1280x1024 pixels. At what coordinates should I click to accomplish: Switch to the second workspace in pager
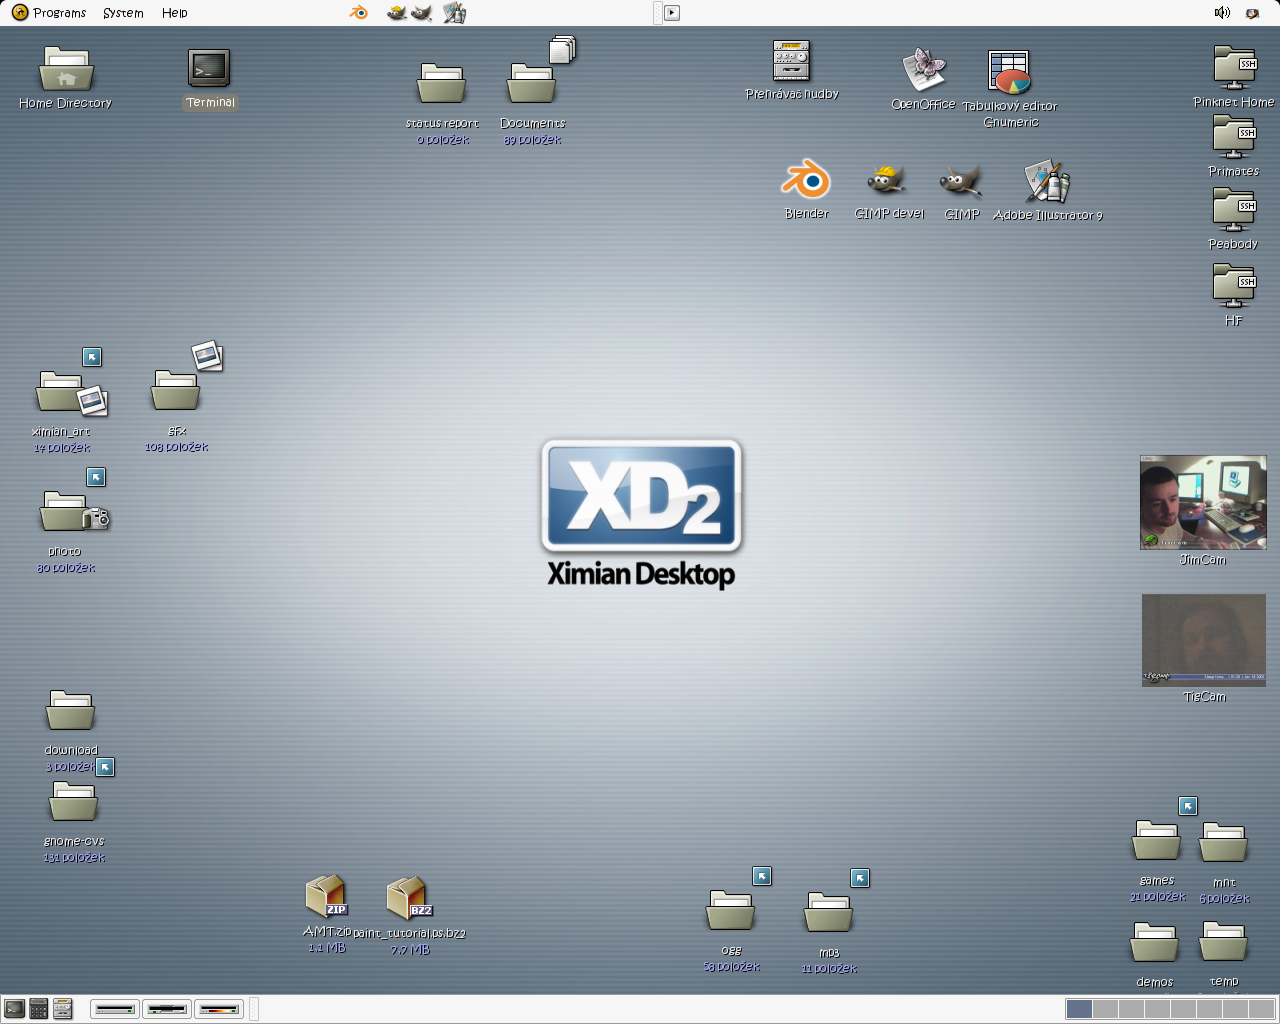pyautogui.click(x=1105, y=1009)
